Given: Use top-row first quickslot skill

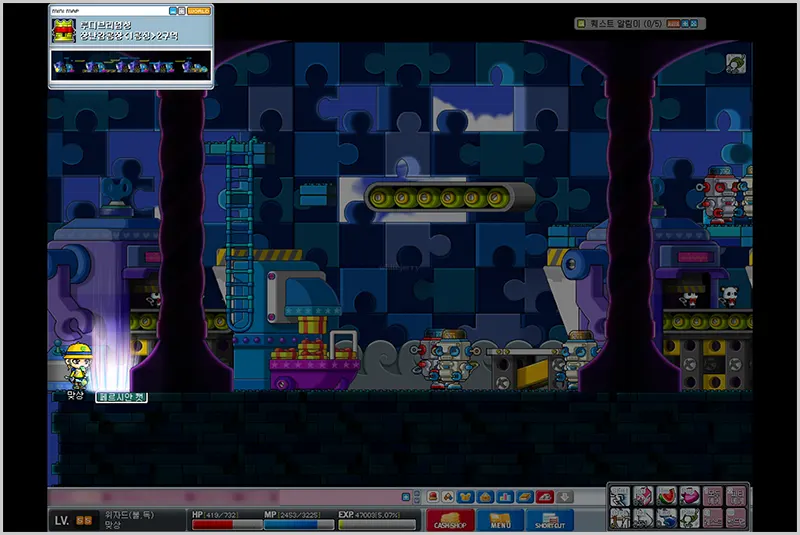Looking at the screenshot, I should click(x=620, y=496).
